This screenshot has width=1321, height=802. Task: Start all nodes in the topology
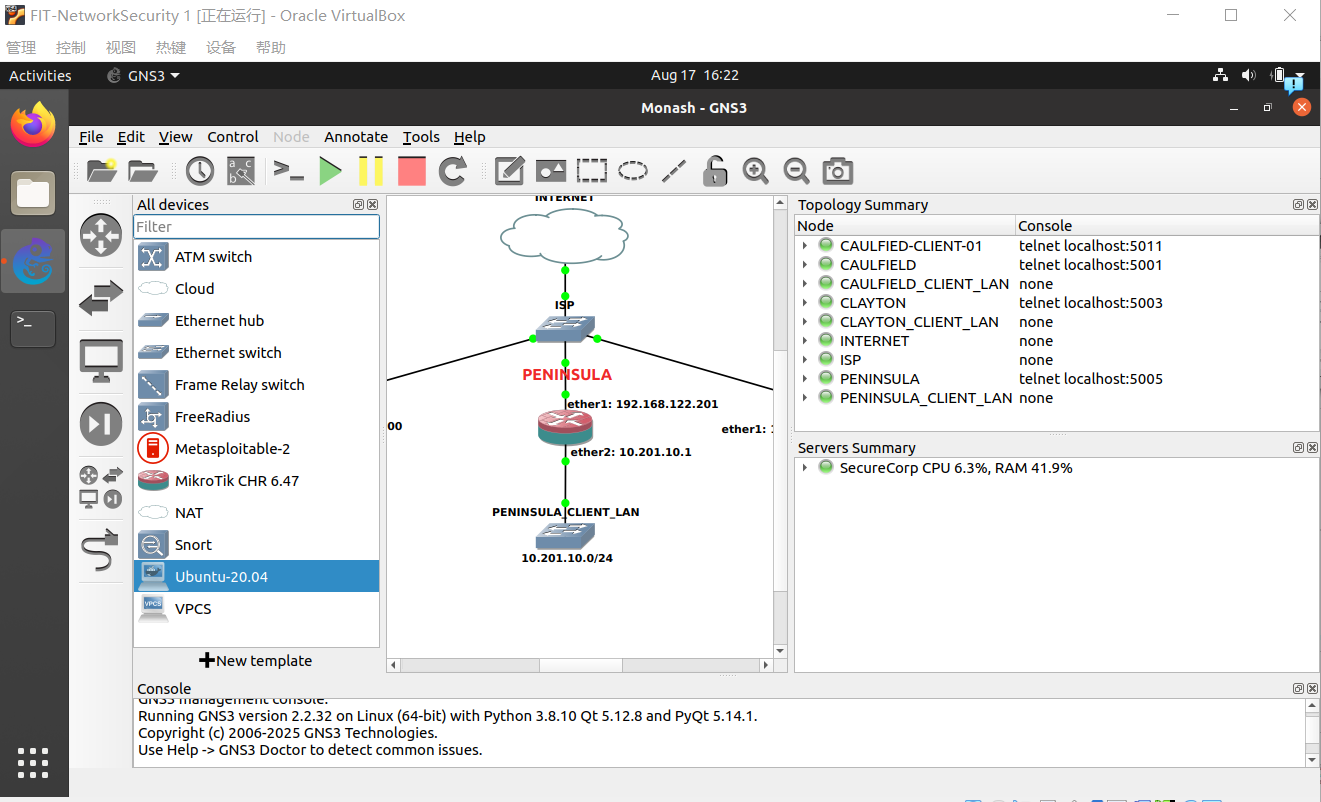point(331,170)
